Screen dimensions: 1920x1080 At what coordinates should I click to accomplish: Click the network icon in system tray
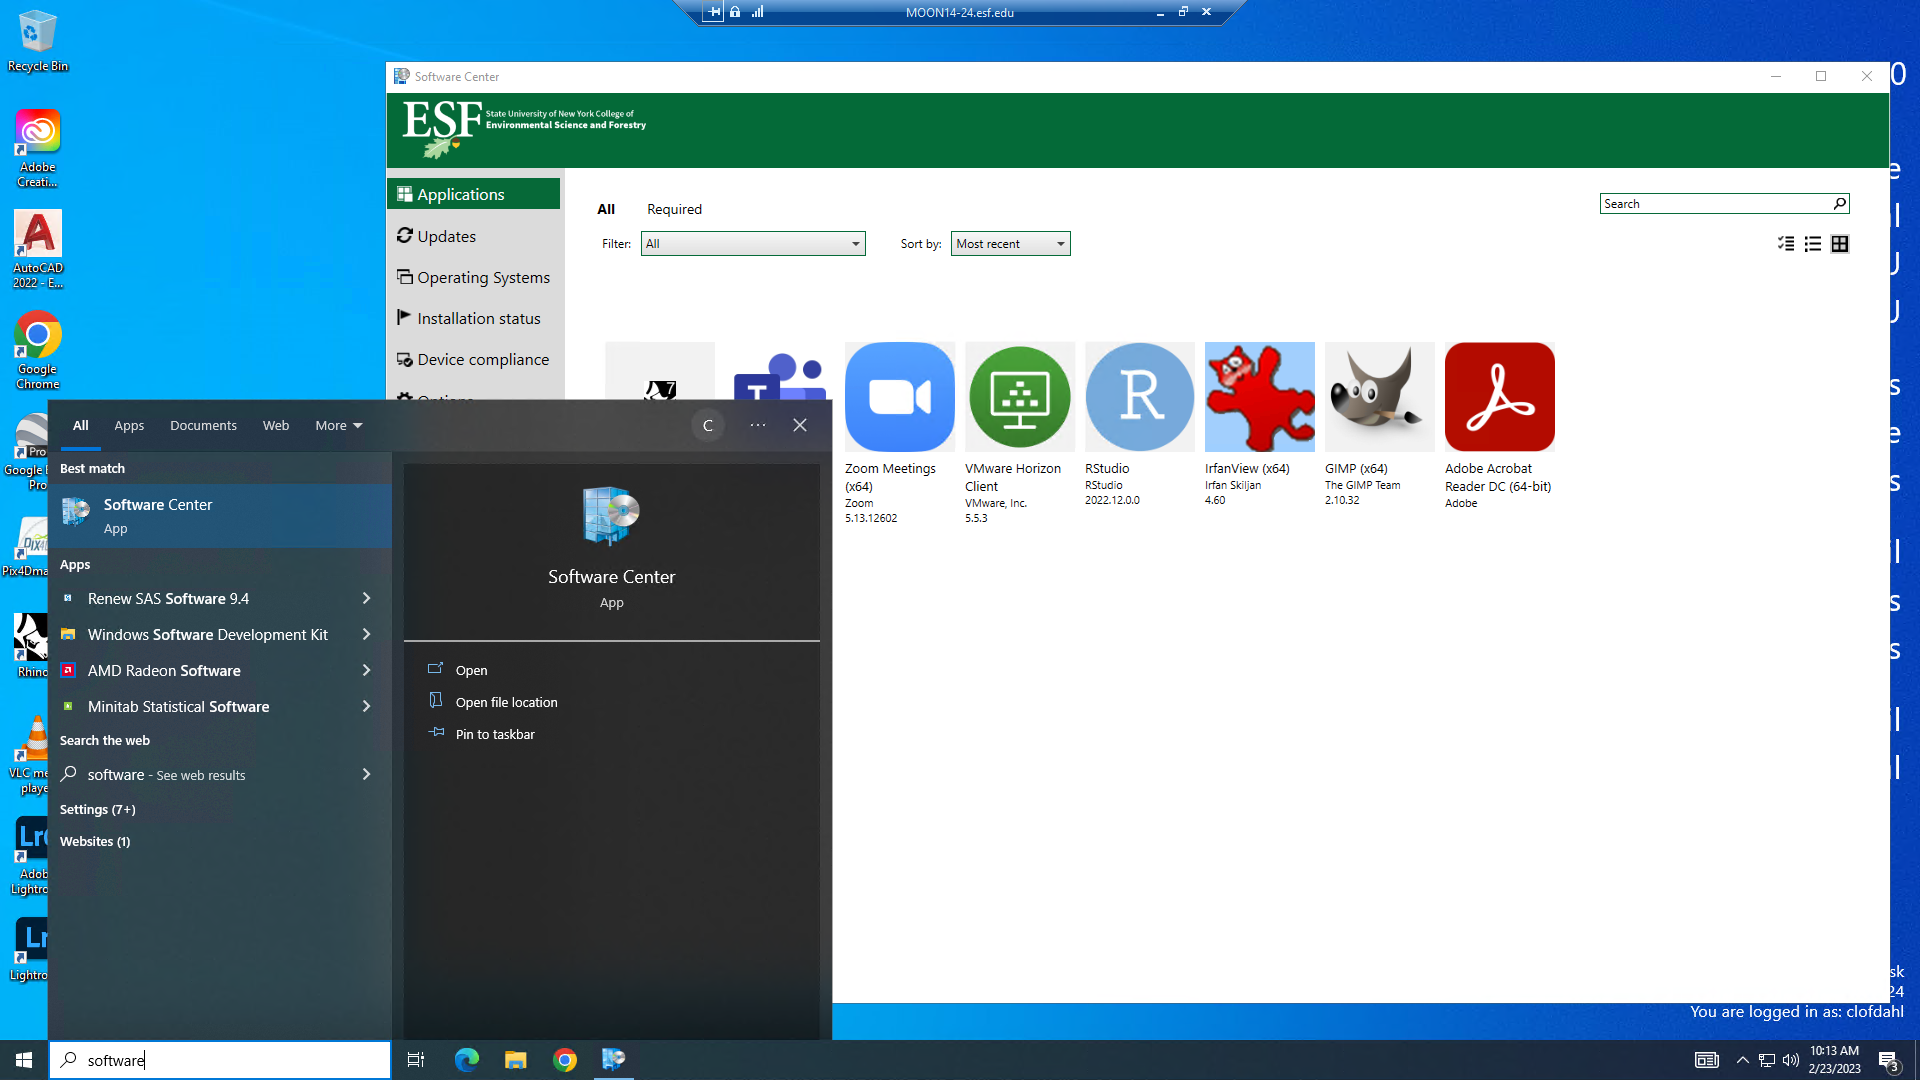click(1767, 1060)
